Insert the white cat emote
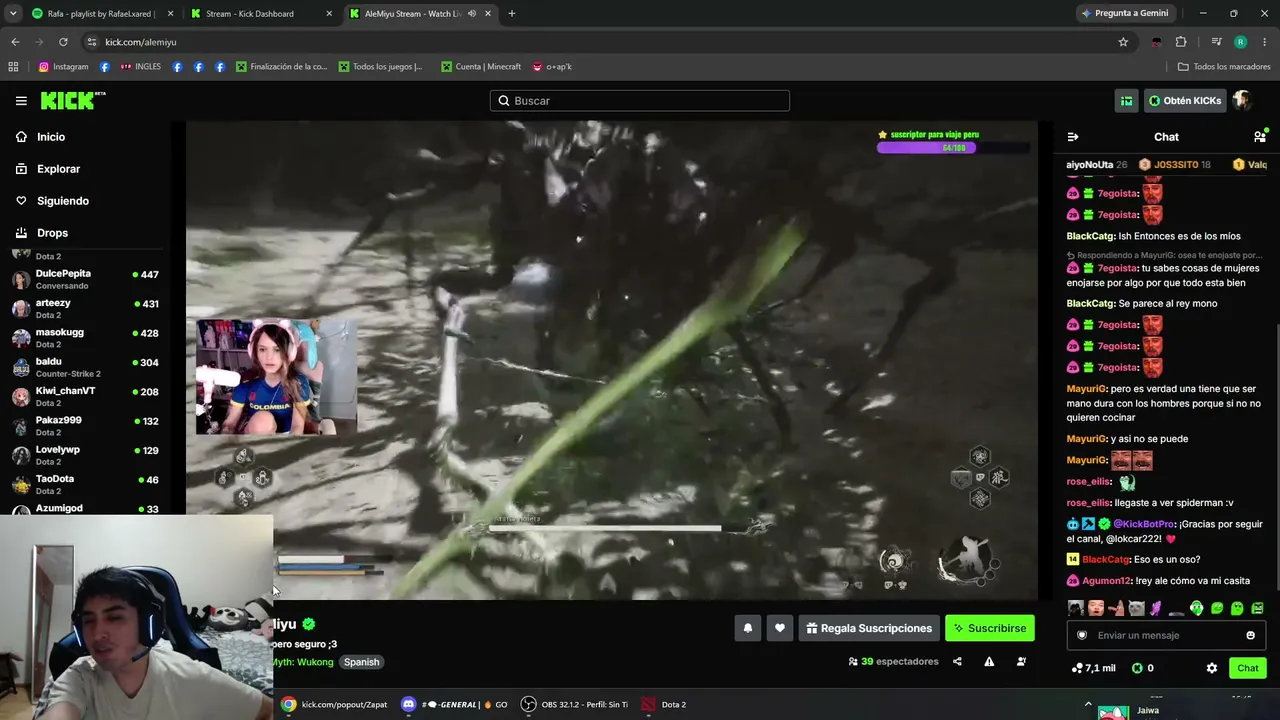 point(1136,608)
